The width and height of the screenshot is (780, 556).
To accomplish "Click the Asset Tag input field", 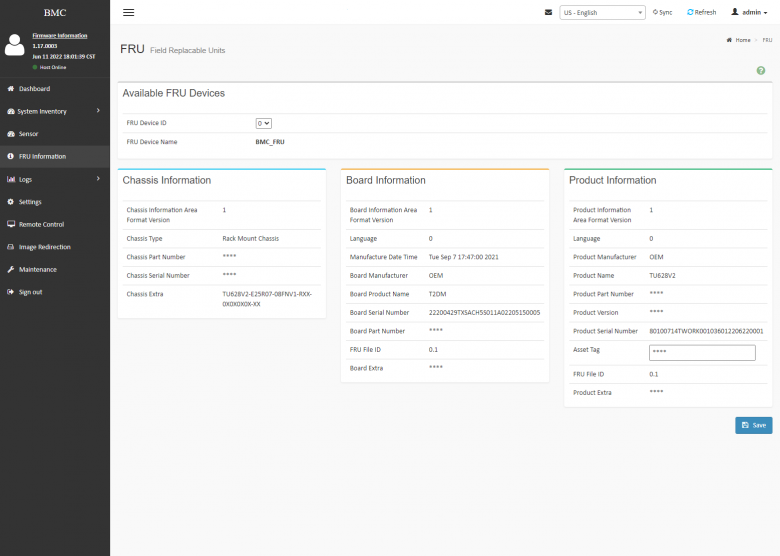I will (701, 352).
